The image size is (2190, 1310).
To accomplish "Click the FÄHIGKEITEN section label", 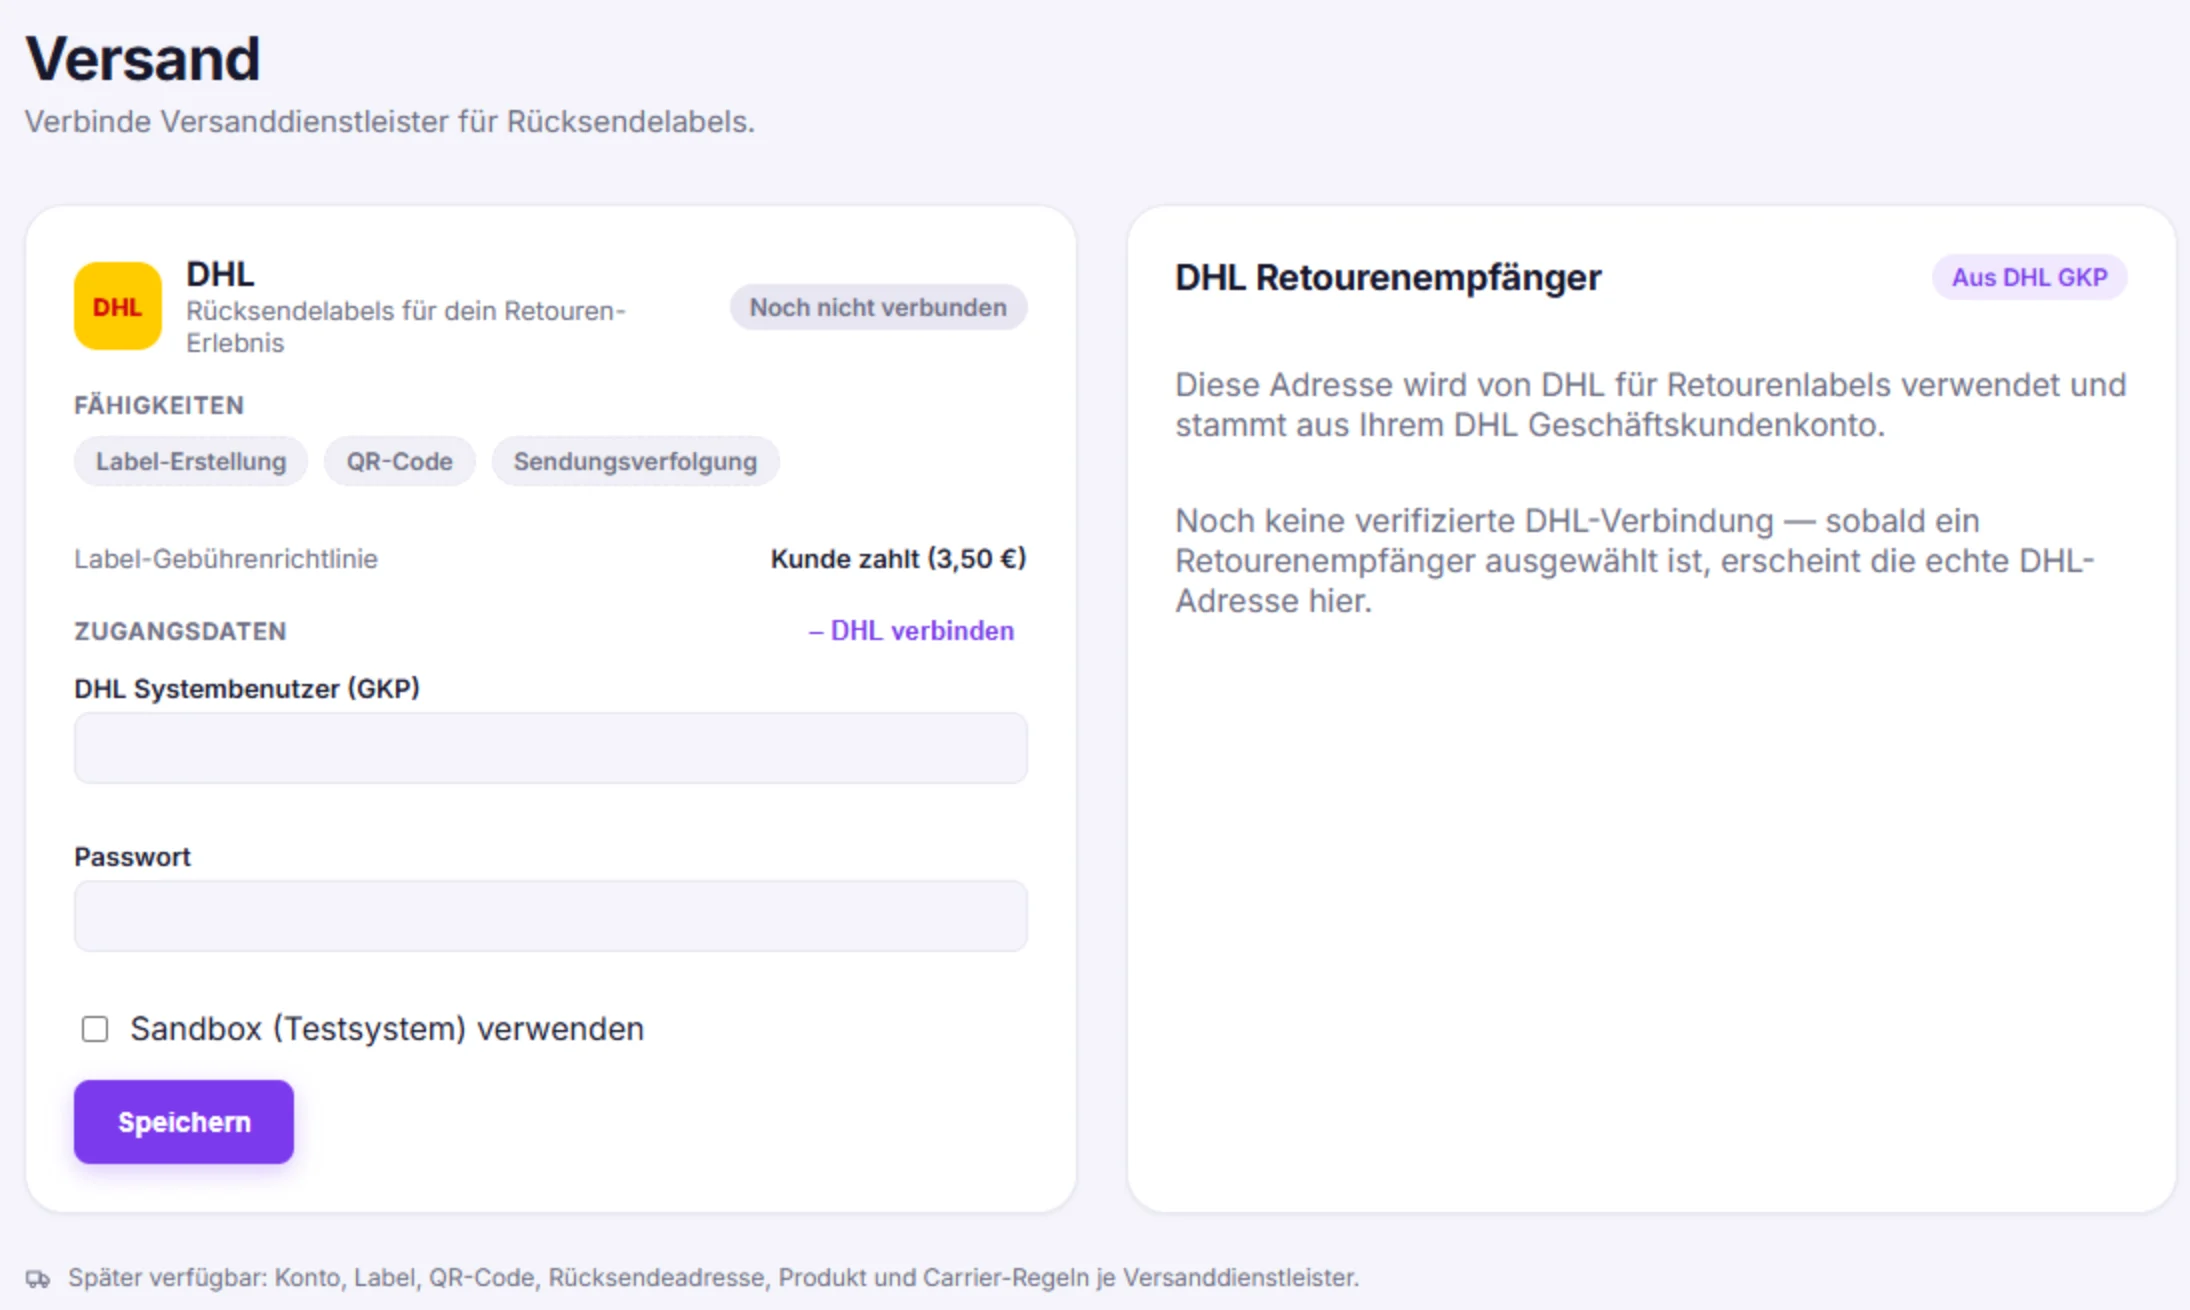I will click(159, 405).
